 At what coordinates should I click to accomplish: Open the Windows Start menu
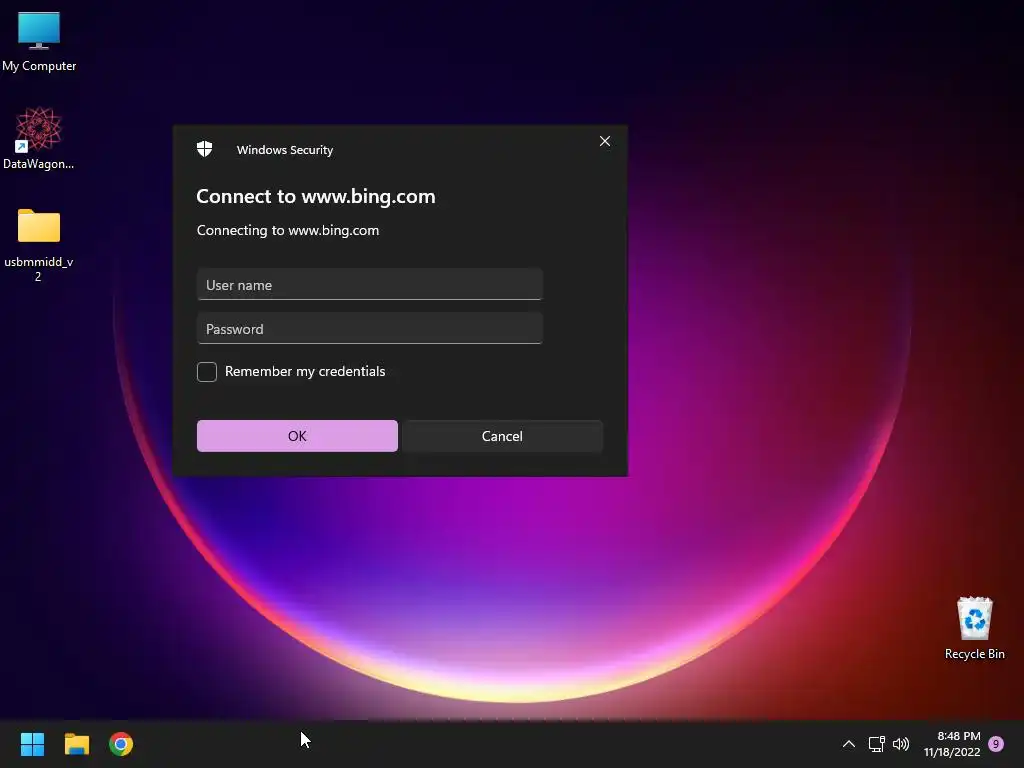(x=32, y=744)
